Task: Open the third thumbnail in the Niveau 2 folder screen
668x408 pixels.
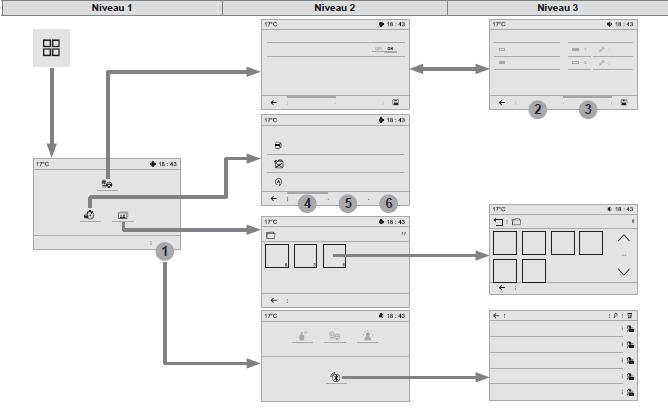Action: point(334,256)
